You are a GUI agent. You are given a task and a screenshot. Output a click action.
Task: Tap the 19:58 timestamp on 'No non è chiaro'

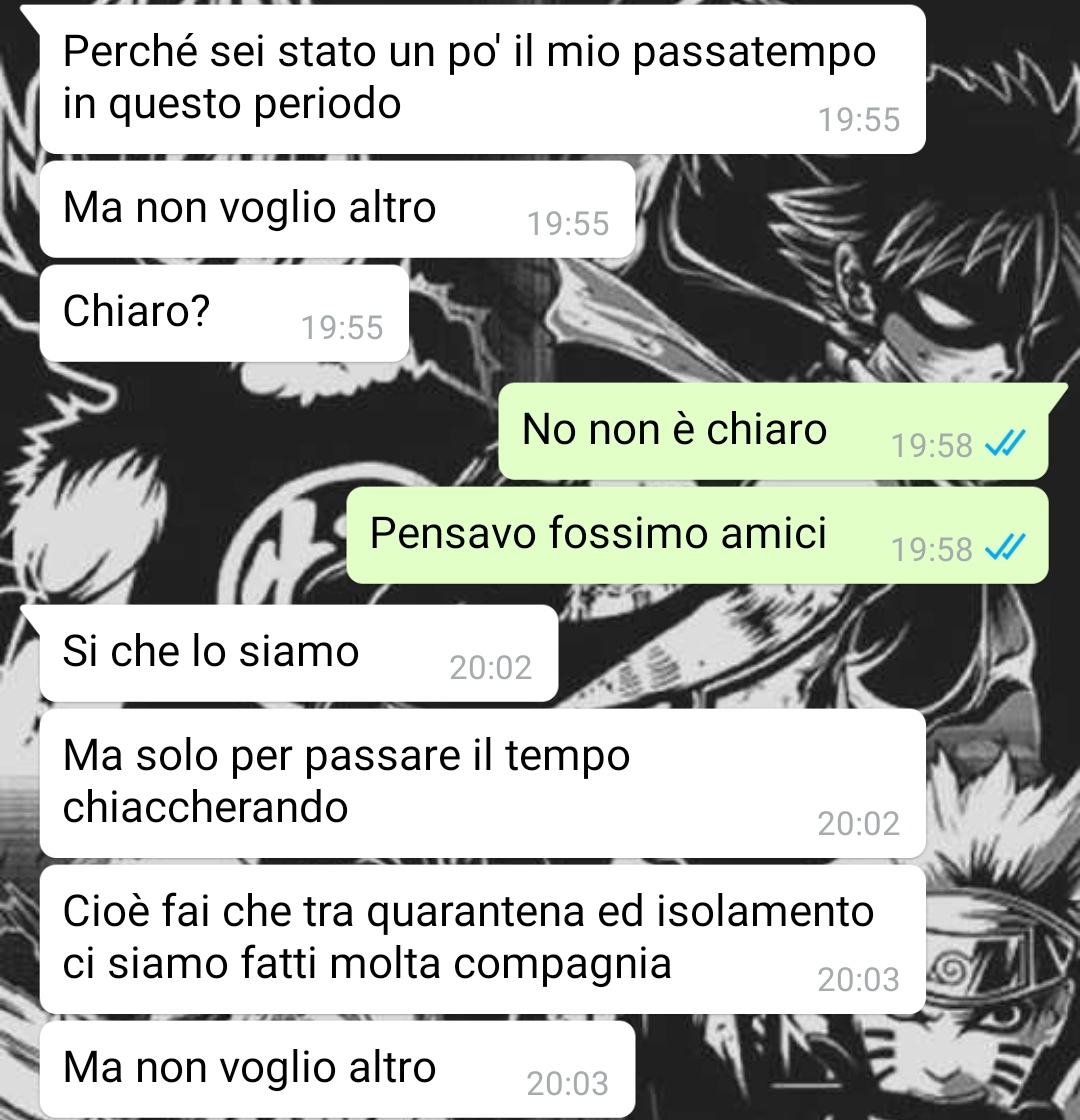(x=931, y=446)
